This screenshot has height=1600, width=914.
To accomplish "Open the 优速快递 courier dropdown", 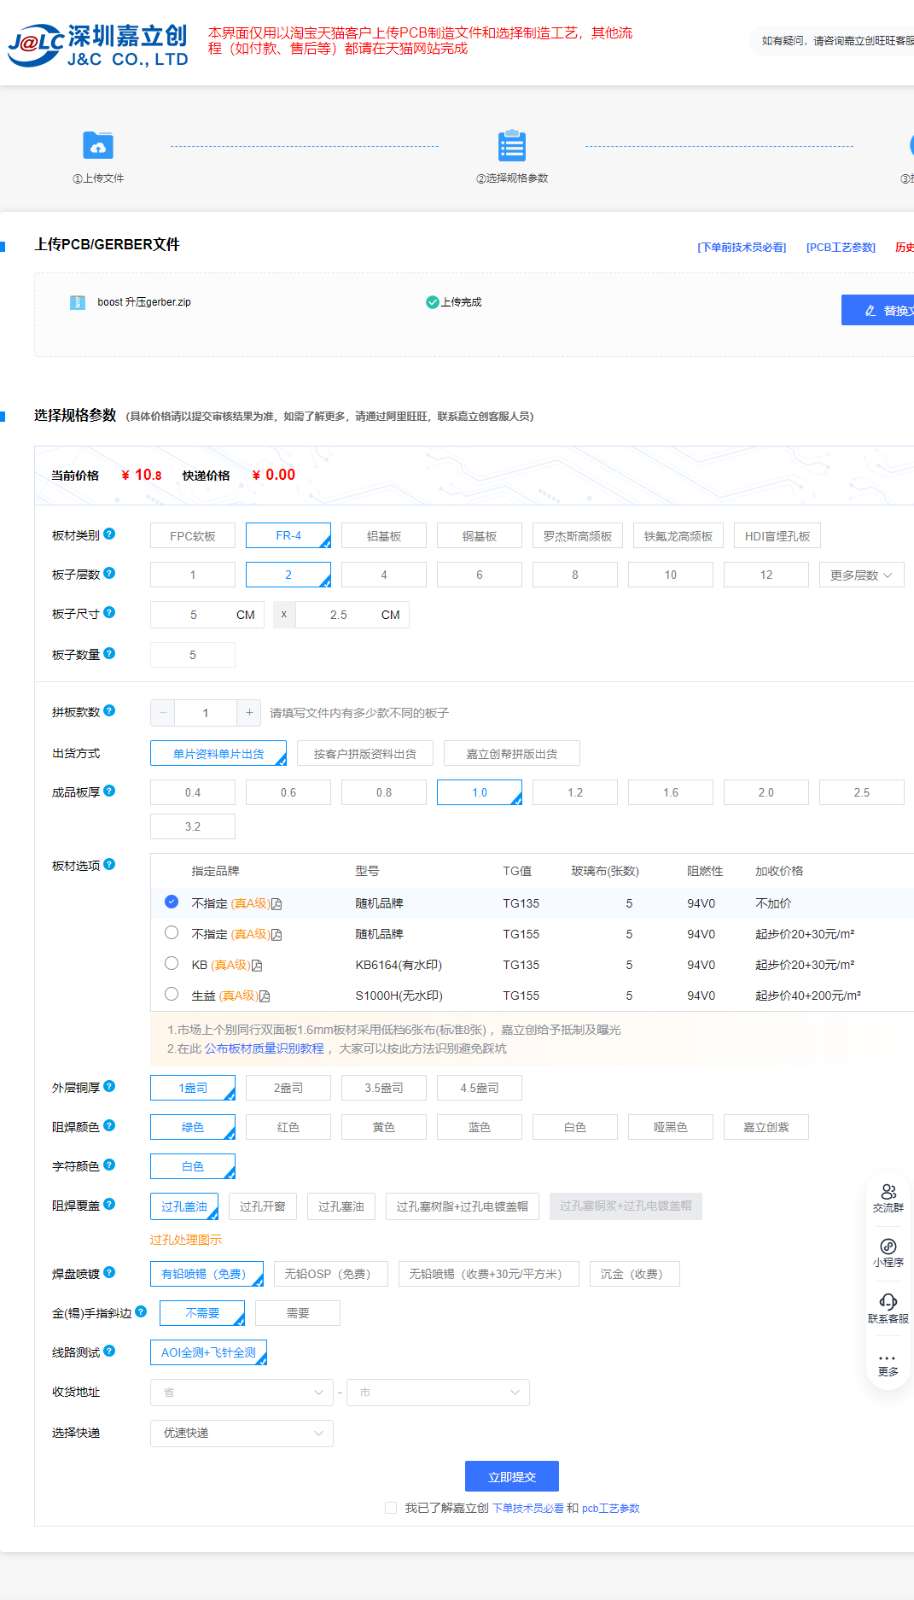I will point(242,1433).
